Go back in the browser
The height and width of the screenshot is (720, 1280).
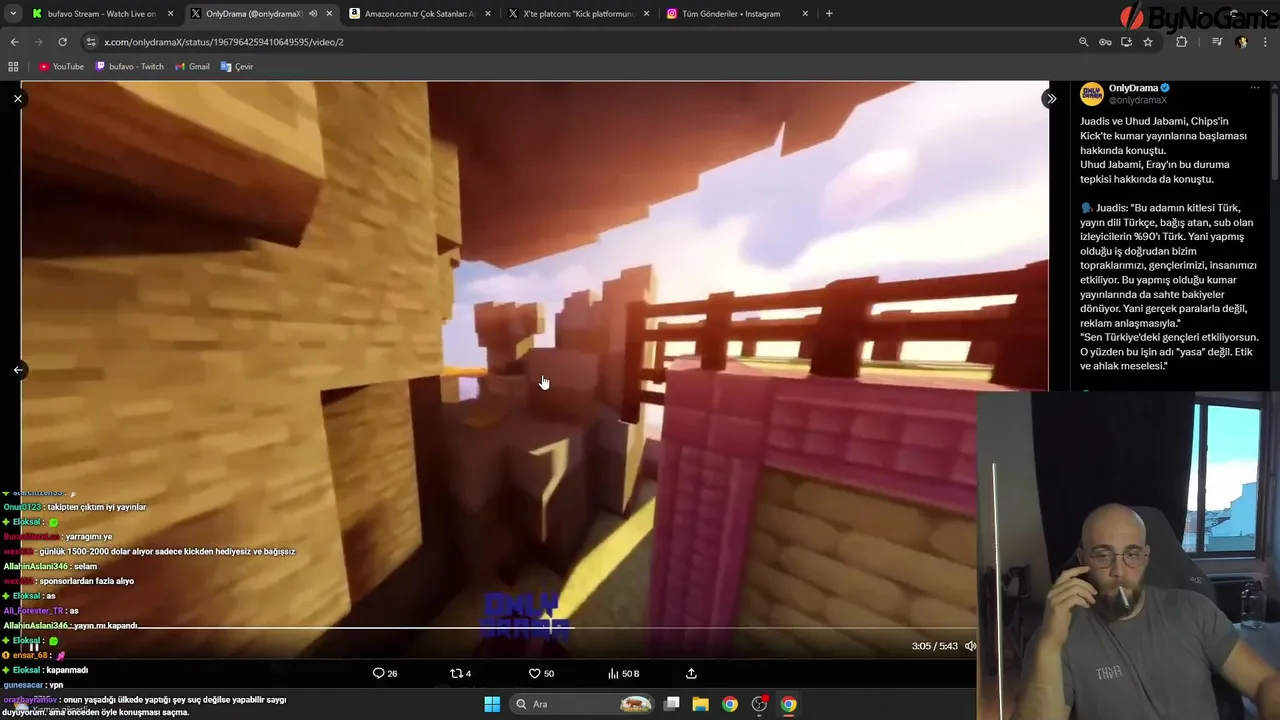[x=14, y=42]
